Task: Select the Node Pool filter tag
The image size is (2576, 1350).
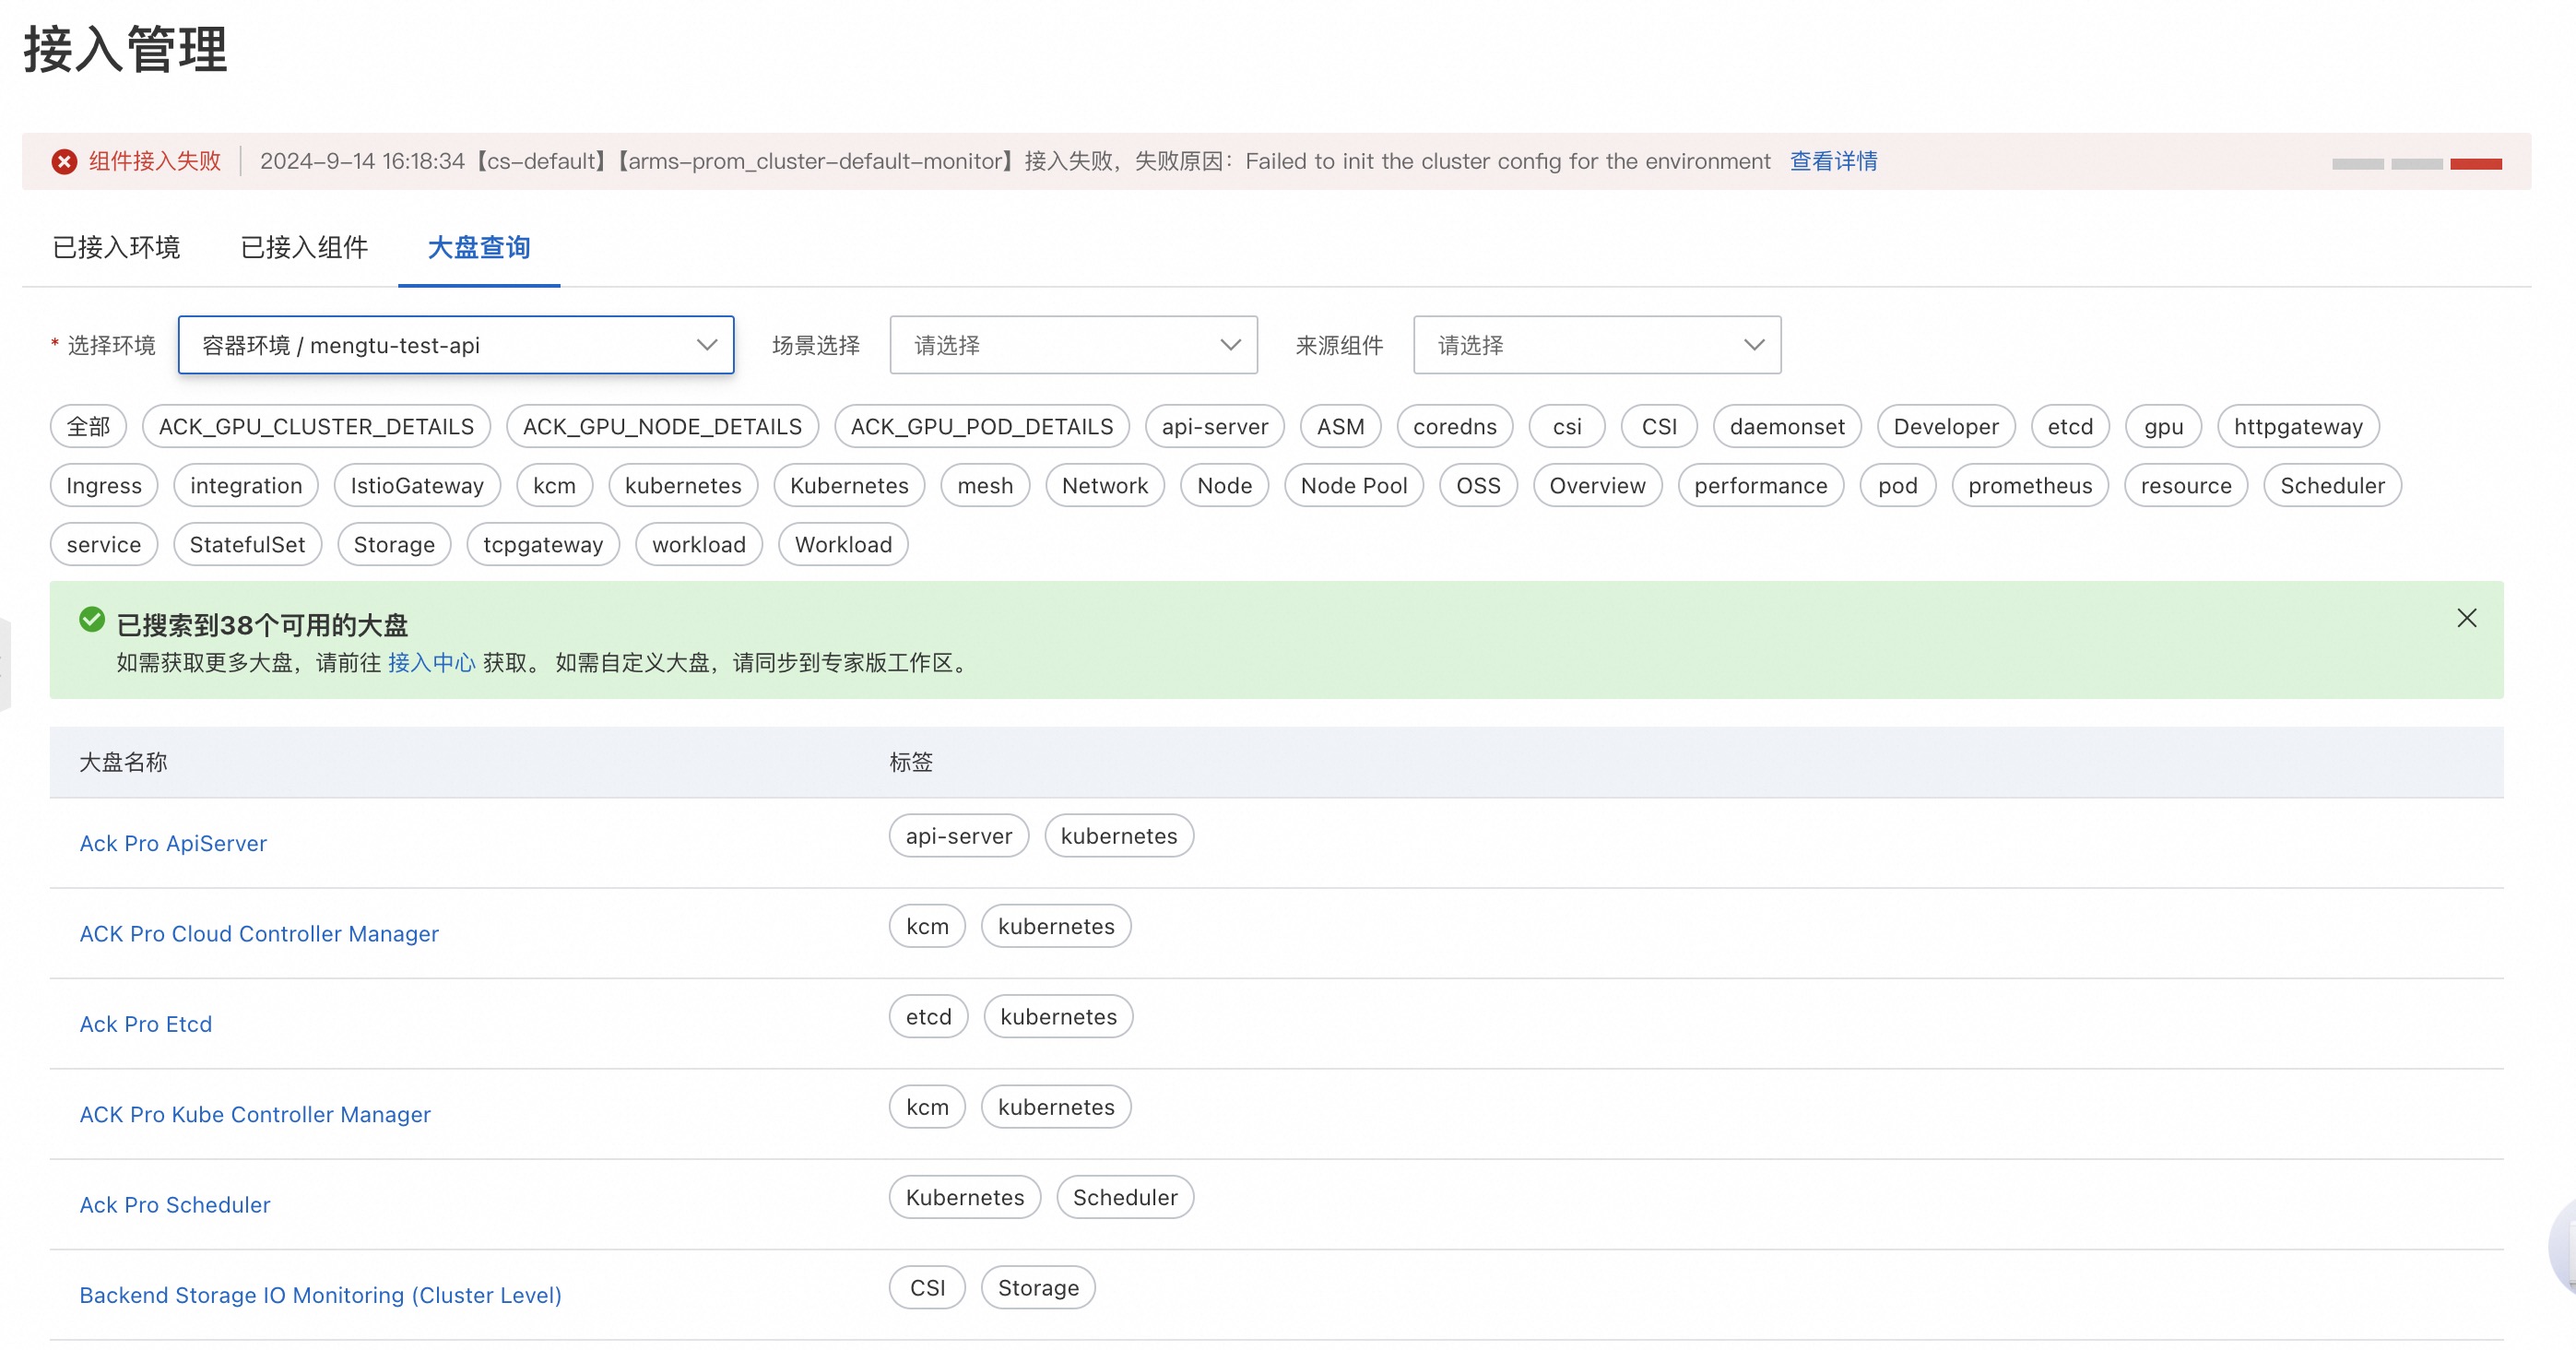Action: 1353,486
